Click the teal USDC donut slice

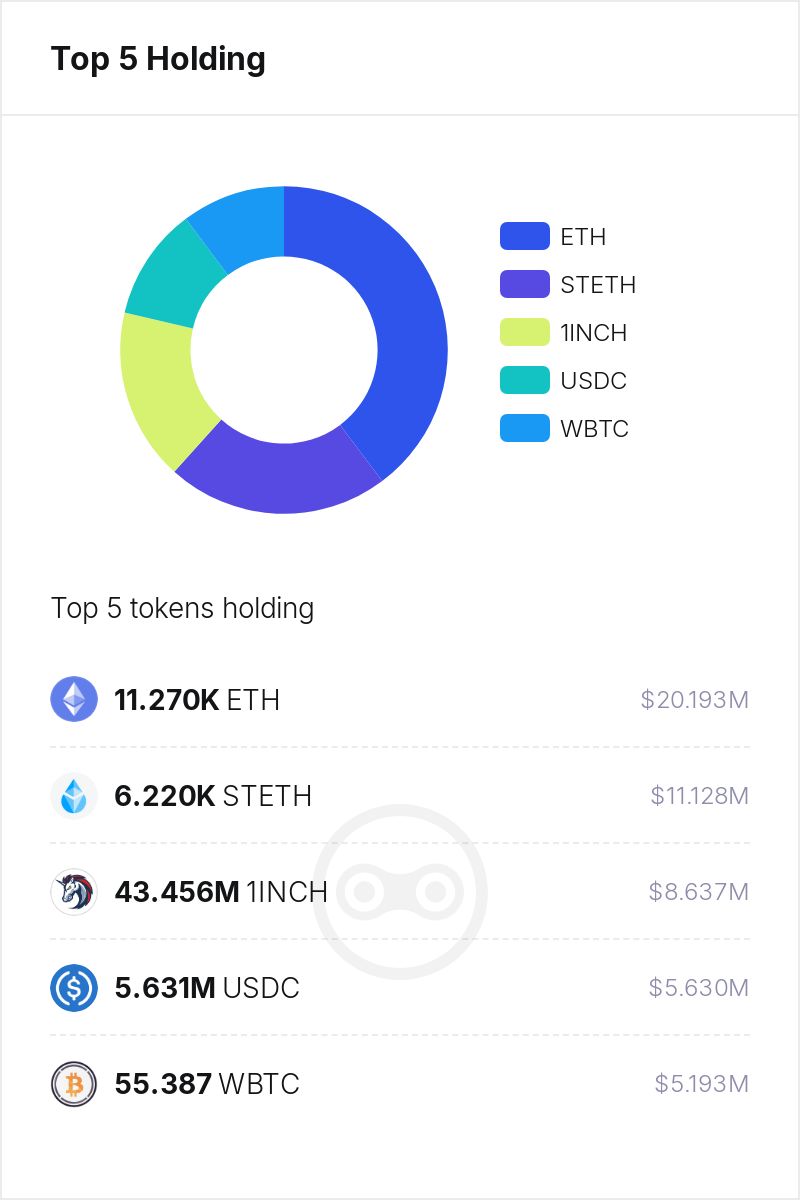pyautogui.click(x=171, y=279)
